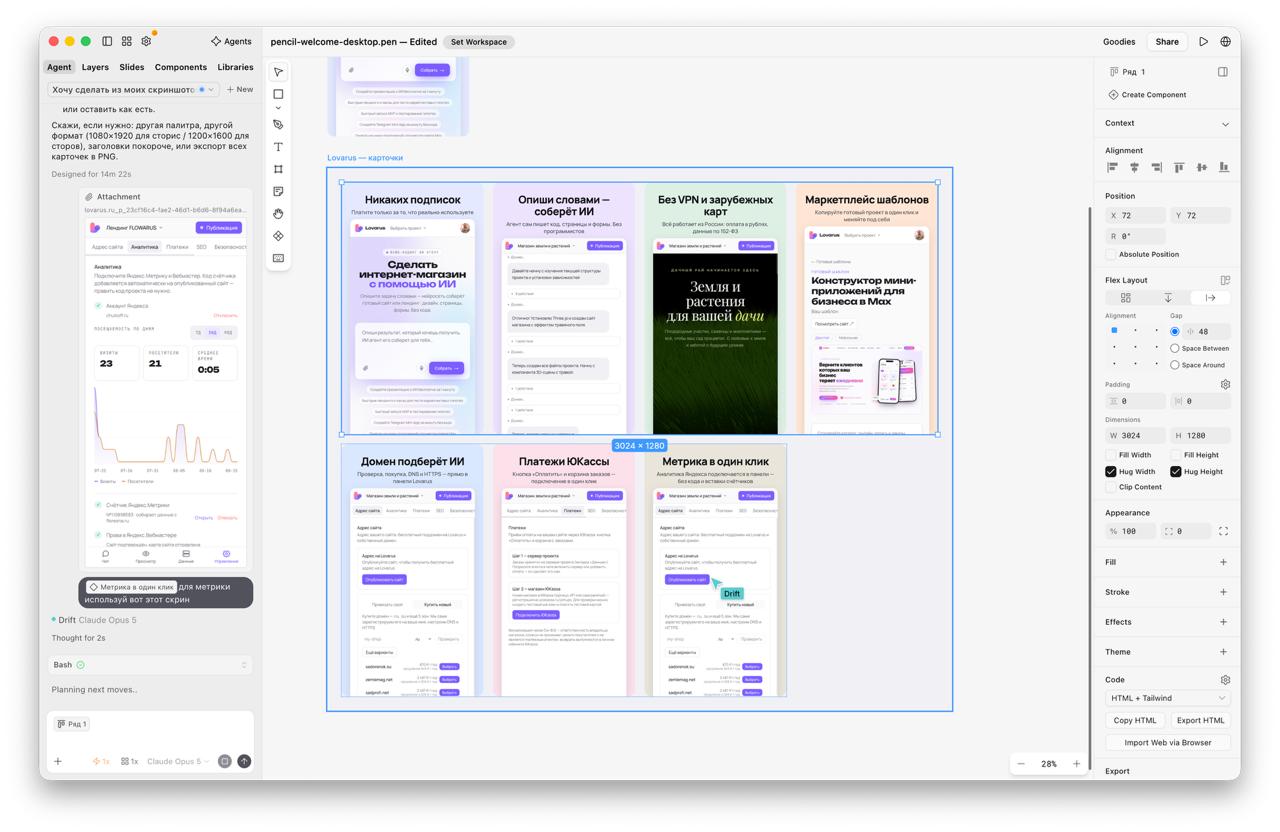Click the play/present icon
This screenshot has width=1280, height=832.
click(x=1203, y=42)
